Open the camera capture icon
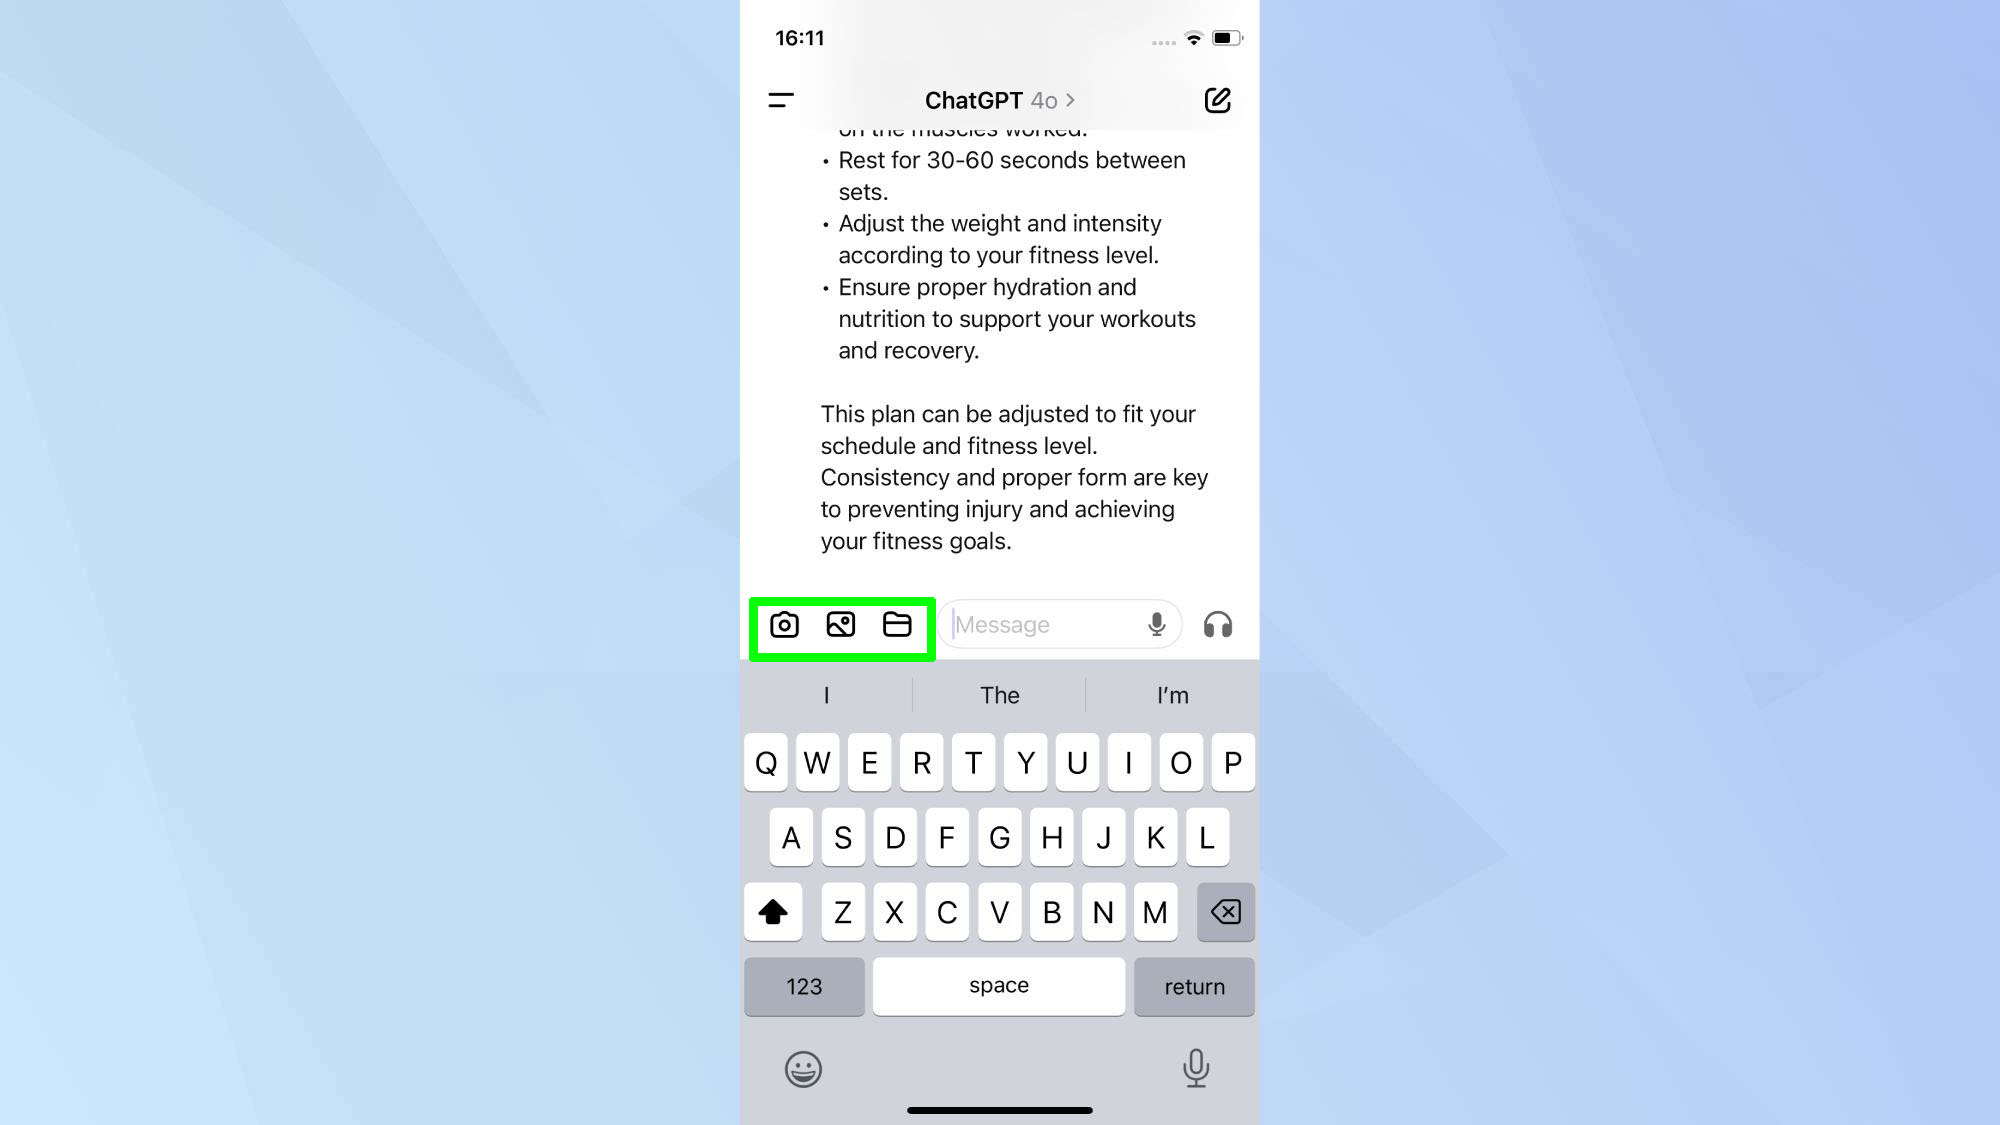This screenshot has width=2000, height=1125. pos(783,625)
